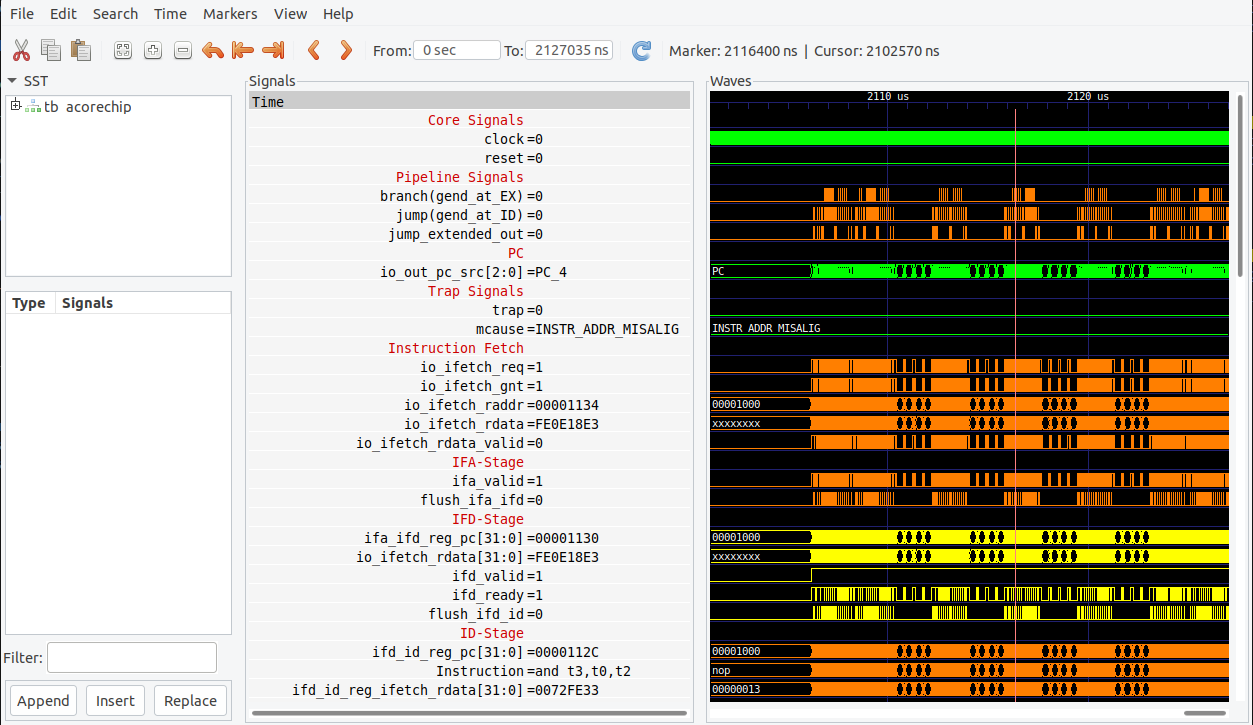Find the next edge with the right chevron
This screenshot has height=725, width=1253.
[x=345, y=50]
